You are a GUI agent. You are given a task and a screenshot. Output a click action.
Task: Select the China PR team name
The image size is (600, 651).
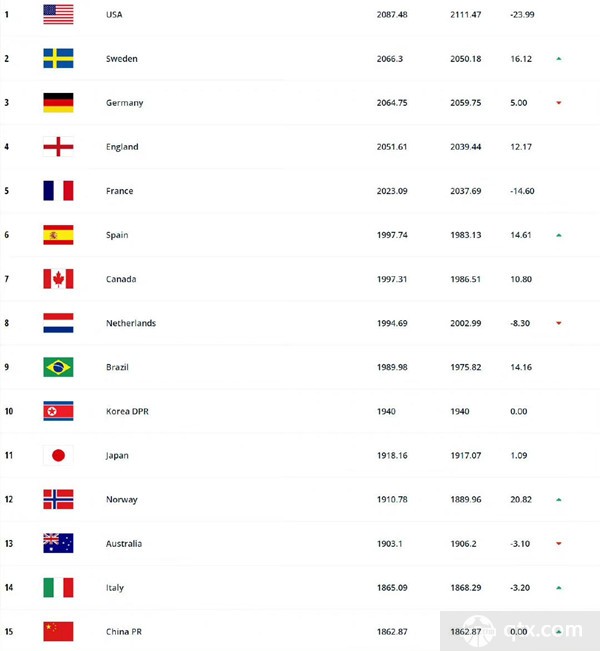(124, 631)
